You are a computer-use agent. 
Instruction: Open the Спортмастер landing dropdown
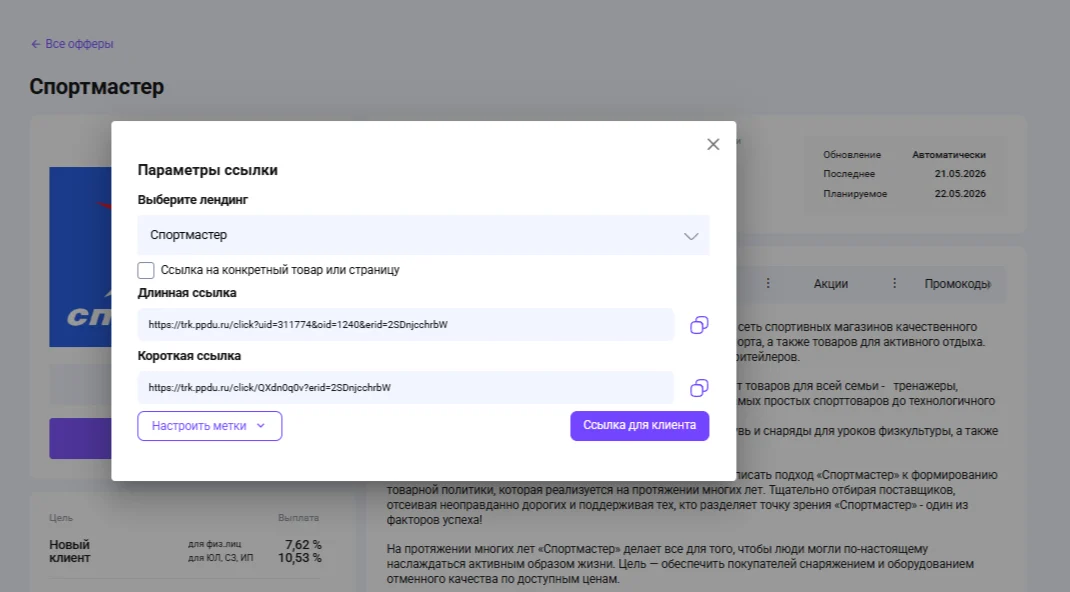423,235
